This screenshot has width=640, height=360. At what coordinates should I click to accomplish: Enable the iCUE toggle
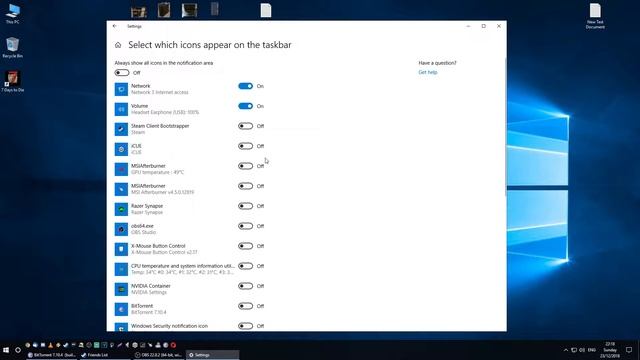click(245, 146)
